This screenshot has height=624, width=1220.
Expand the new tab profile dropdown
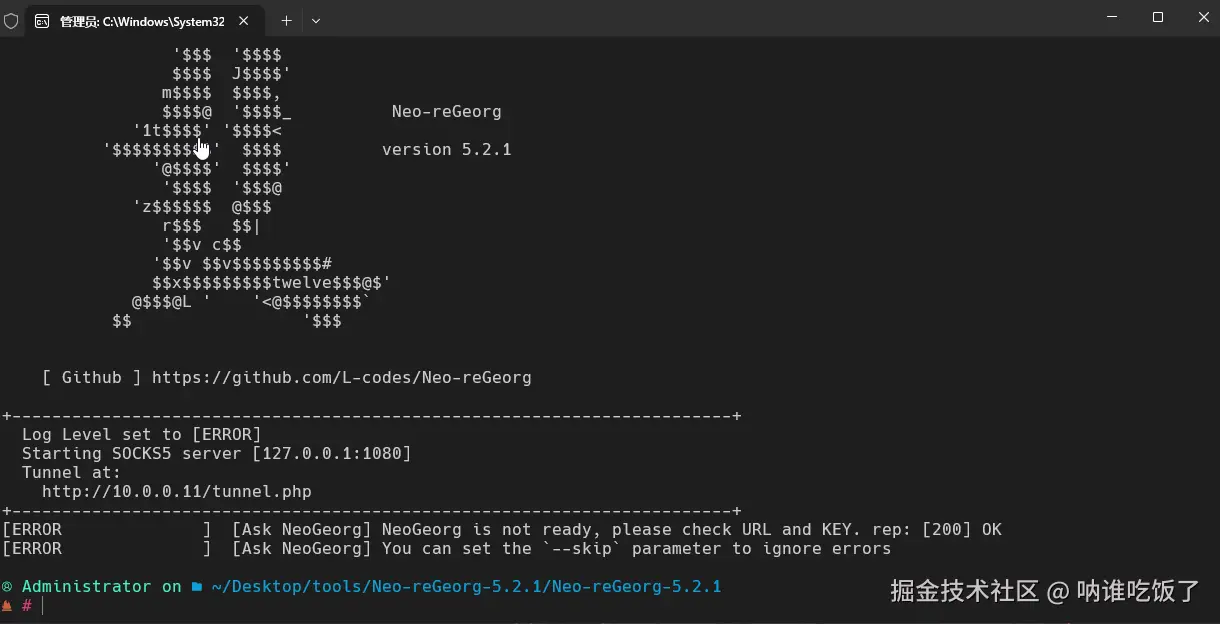tap(316, 20)
